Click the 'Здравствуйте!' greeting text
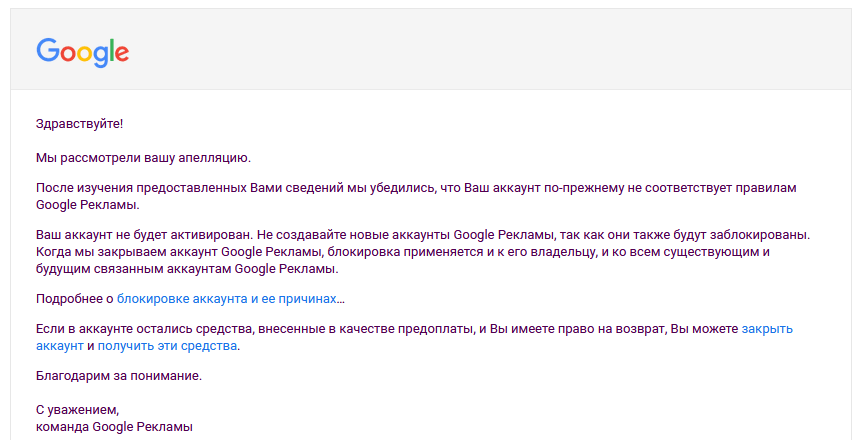The width and height of the screenshot is (863, 440). [79, 124]
